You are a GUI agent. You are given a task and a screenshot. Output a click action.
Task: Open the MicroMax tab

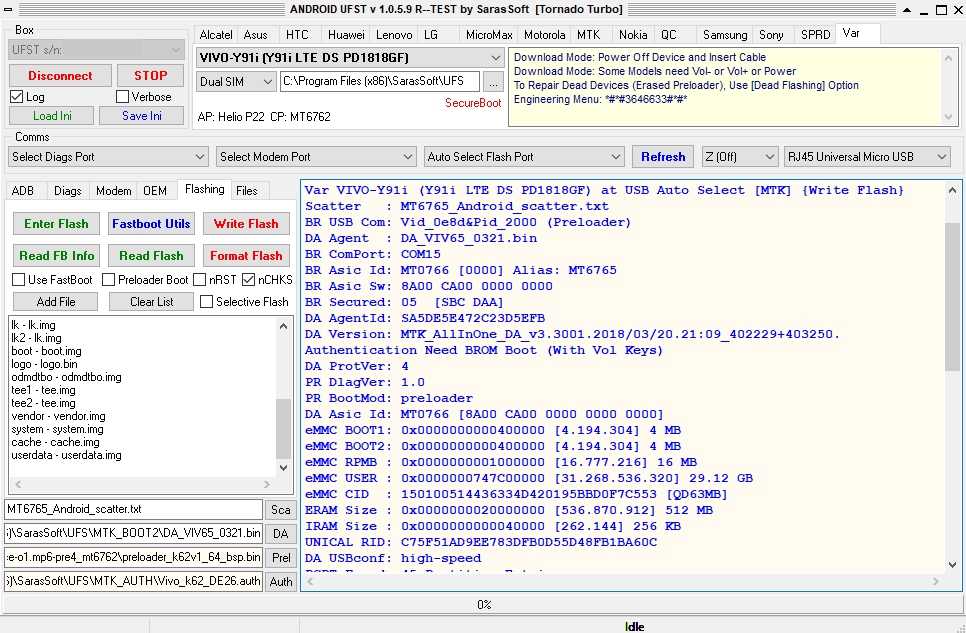tap(489, 35)
